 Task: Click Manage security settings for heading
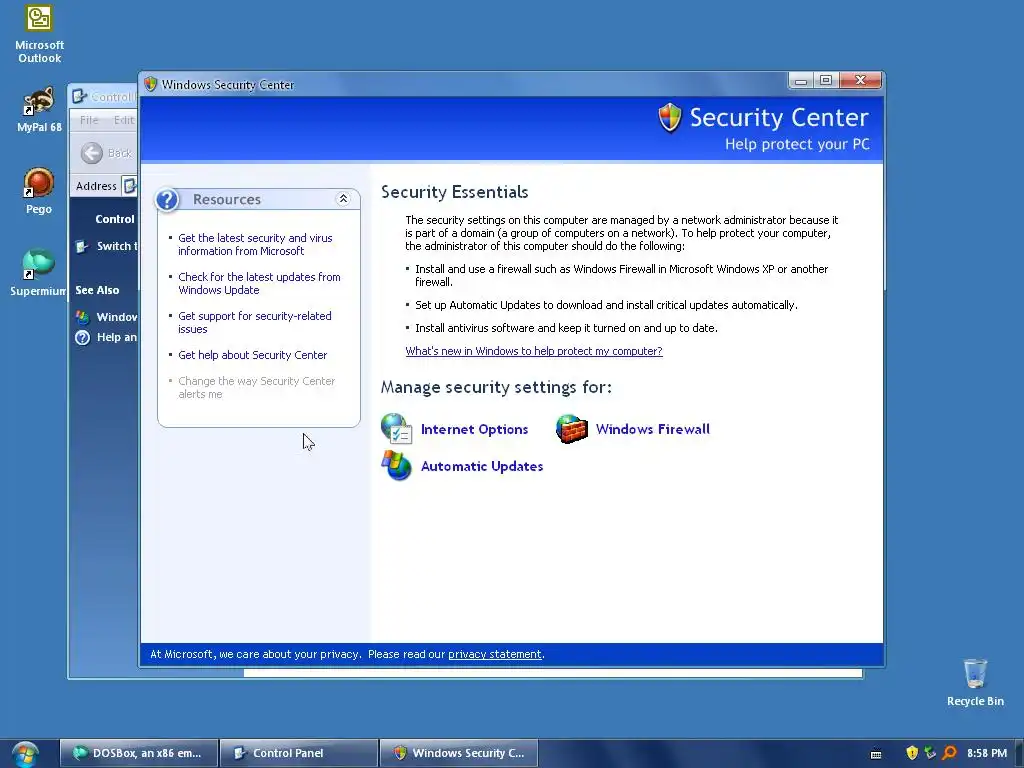(496, 387)
